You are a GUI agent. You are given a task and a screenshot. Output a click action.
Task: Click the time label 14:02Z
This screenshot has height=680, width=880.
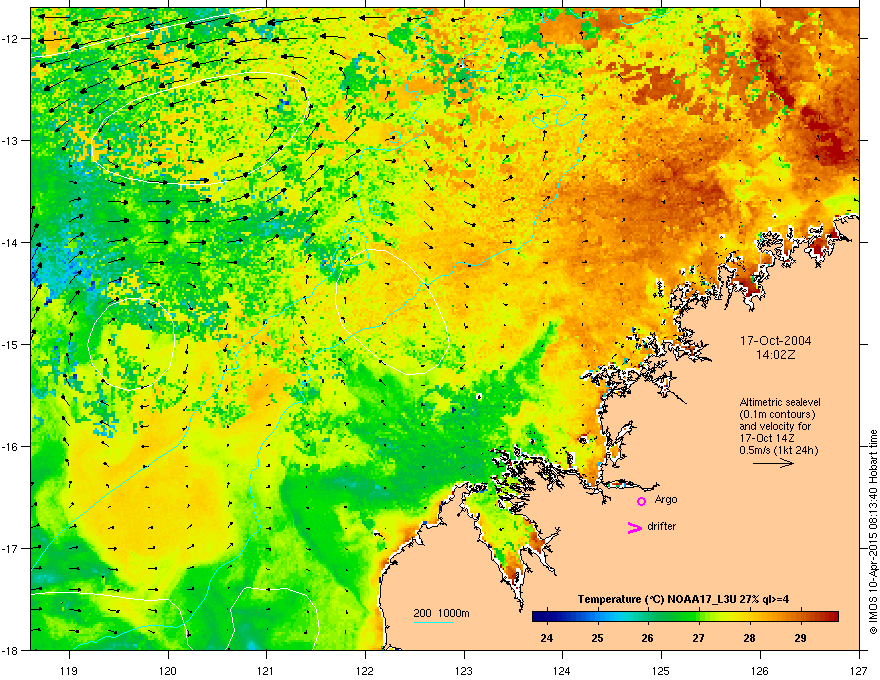[x=775, y=355]
